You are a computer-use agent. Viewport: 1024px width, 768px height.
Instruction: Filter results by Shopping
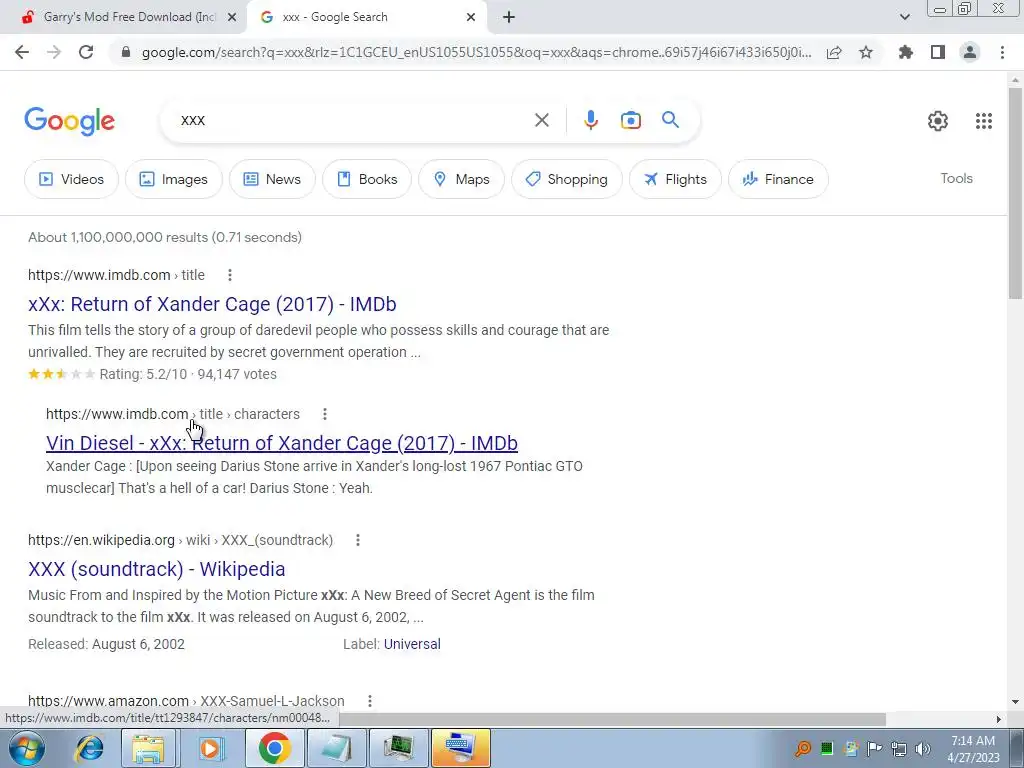click(566, 179)
